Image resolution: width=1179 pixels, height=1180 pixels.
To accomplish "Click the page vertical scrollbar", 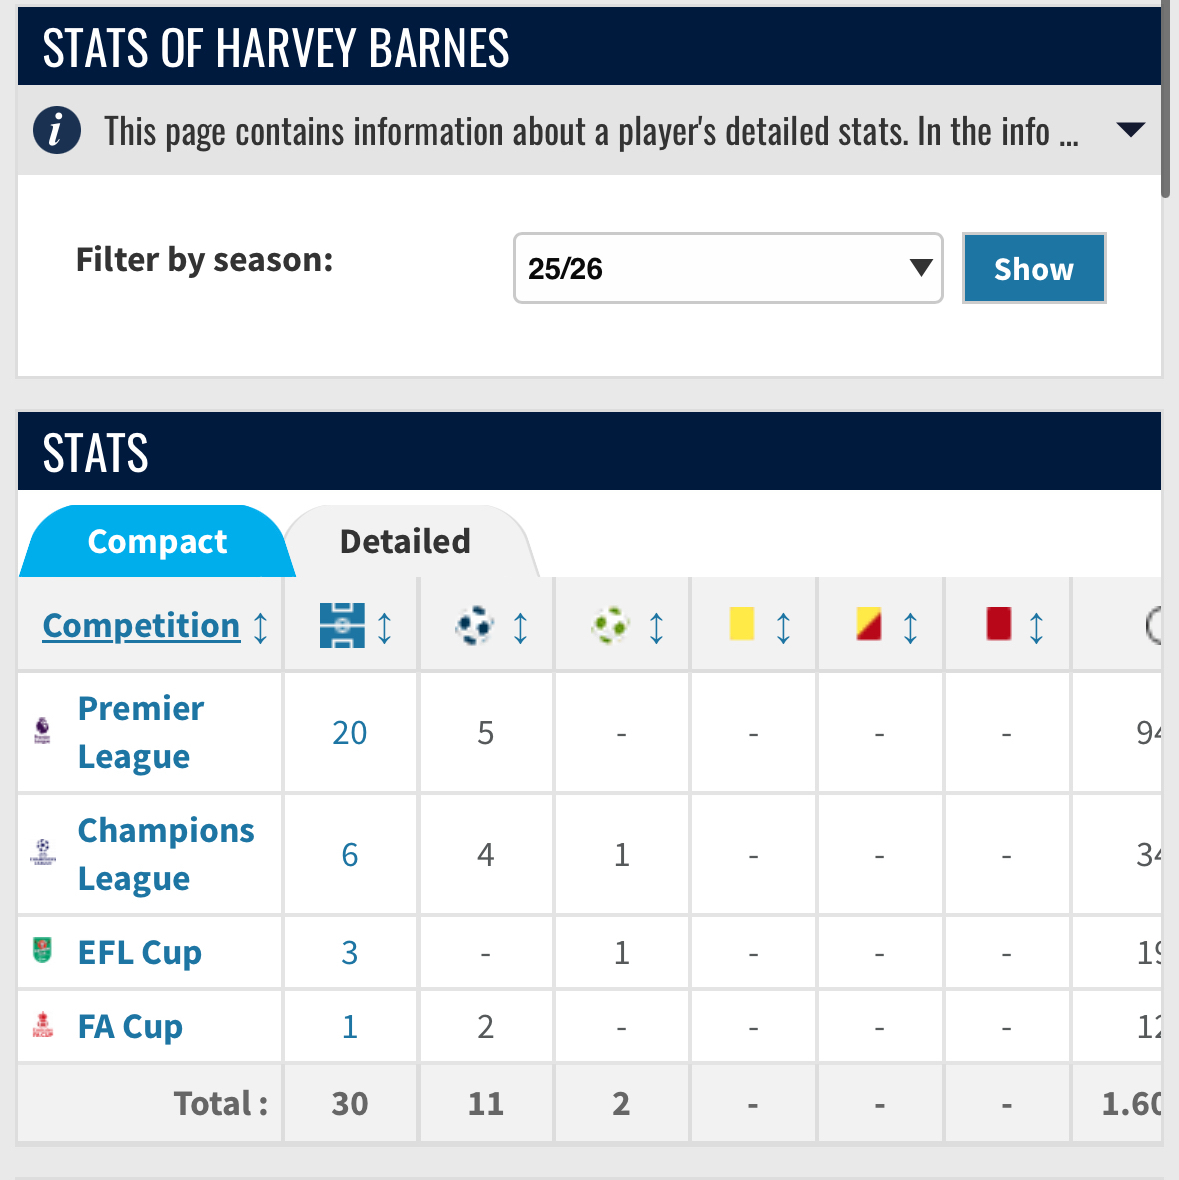I will tap(1166, 100).
